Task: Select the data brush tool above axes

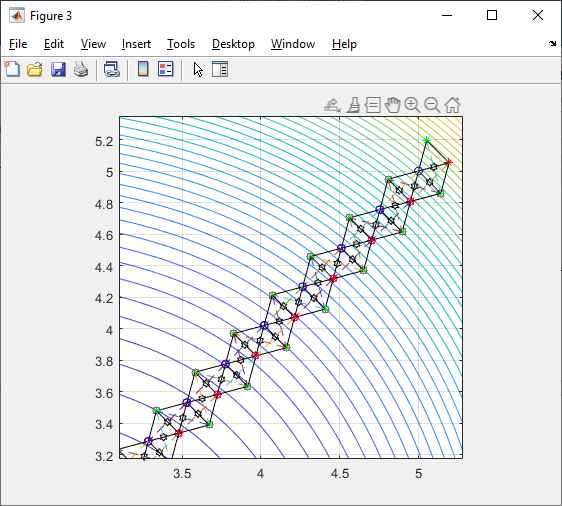Action: (x=353, y=105)
